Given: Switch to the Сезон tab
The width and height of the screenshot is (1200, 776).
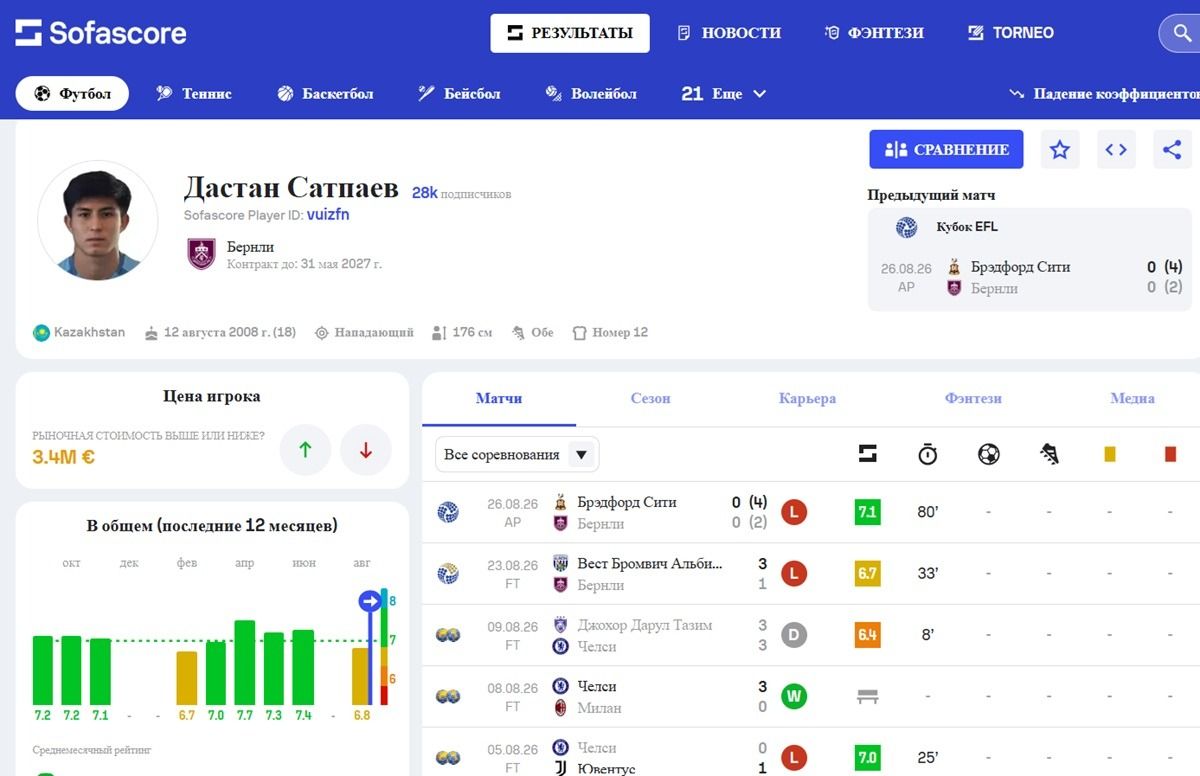Looking at the screenshot, I should pyautogui.click(x=650, y=398).
